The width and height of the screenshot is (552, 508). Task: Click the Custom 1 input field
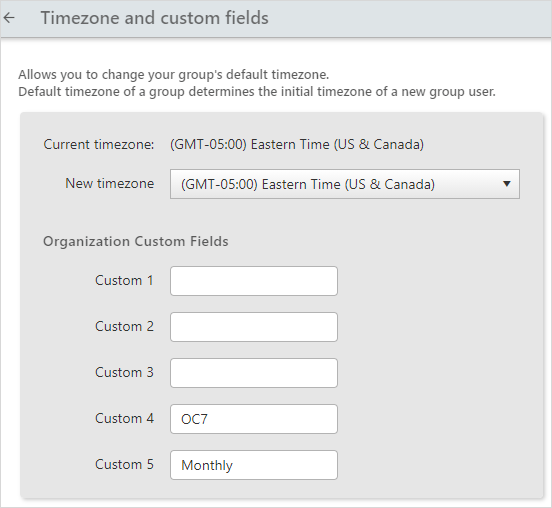tap(254, 281)
